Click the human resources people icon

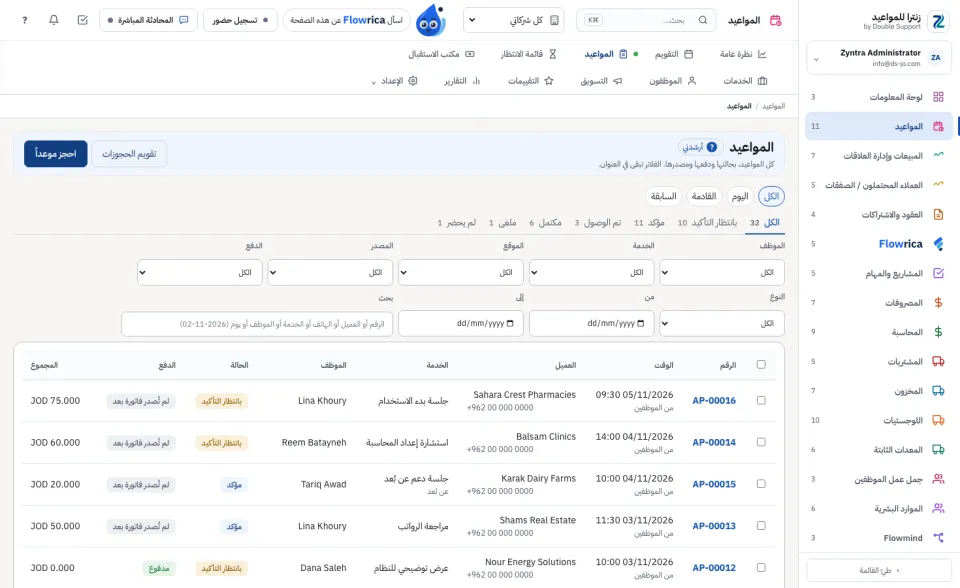coord(938,508)
